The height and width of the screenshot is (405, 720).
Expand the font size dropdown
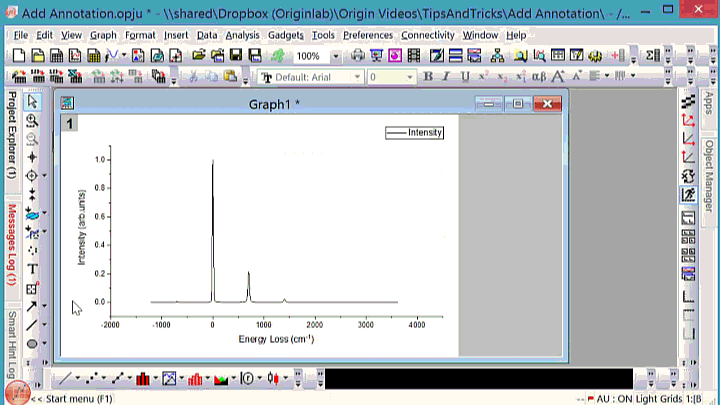point(408,77)
